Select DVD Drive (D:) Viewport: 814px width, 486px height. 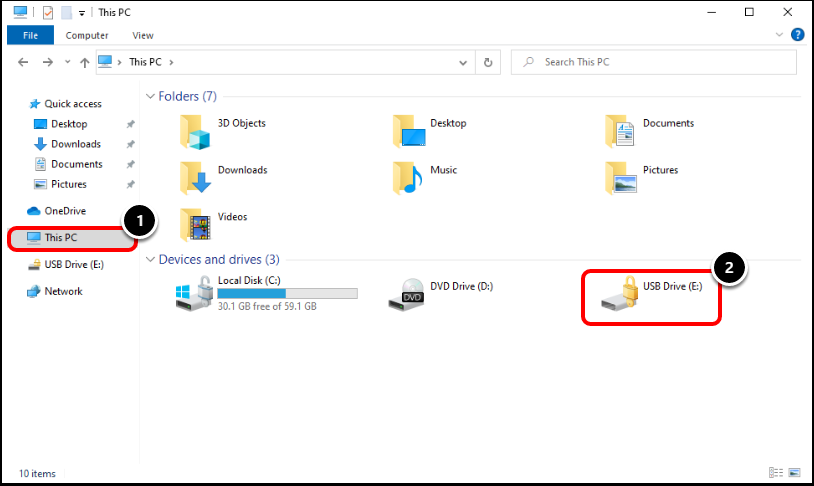click(441, 294)
